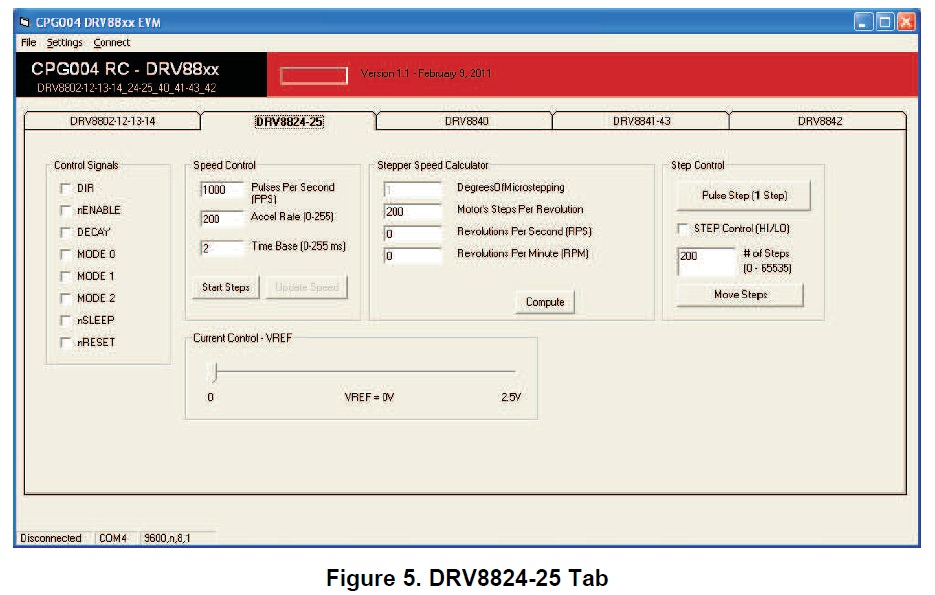
Task: Click the Pulse Step (1 Step) button
Action: click(744, 196)
